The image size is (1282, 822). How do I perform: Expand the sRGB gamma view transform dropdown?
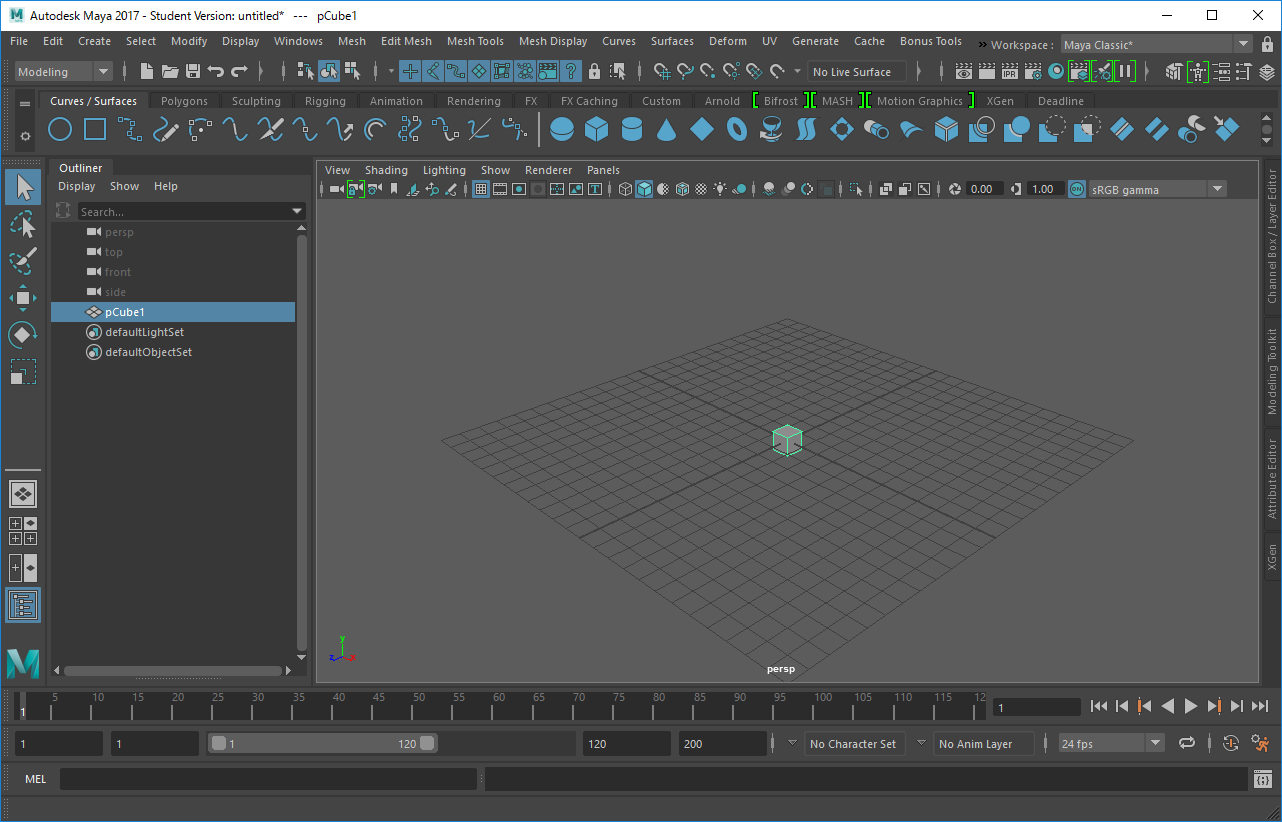pyautogui.click(x=1217, y=189)
